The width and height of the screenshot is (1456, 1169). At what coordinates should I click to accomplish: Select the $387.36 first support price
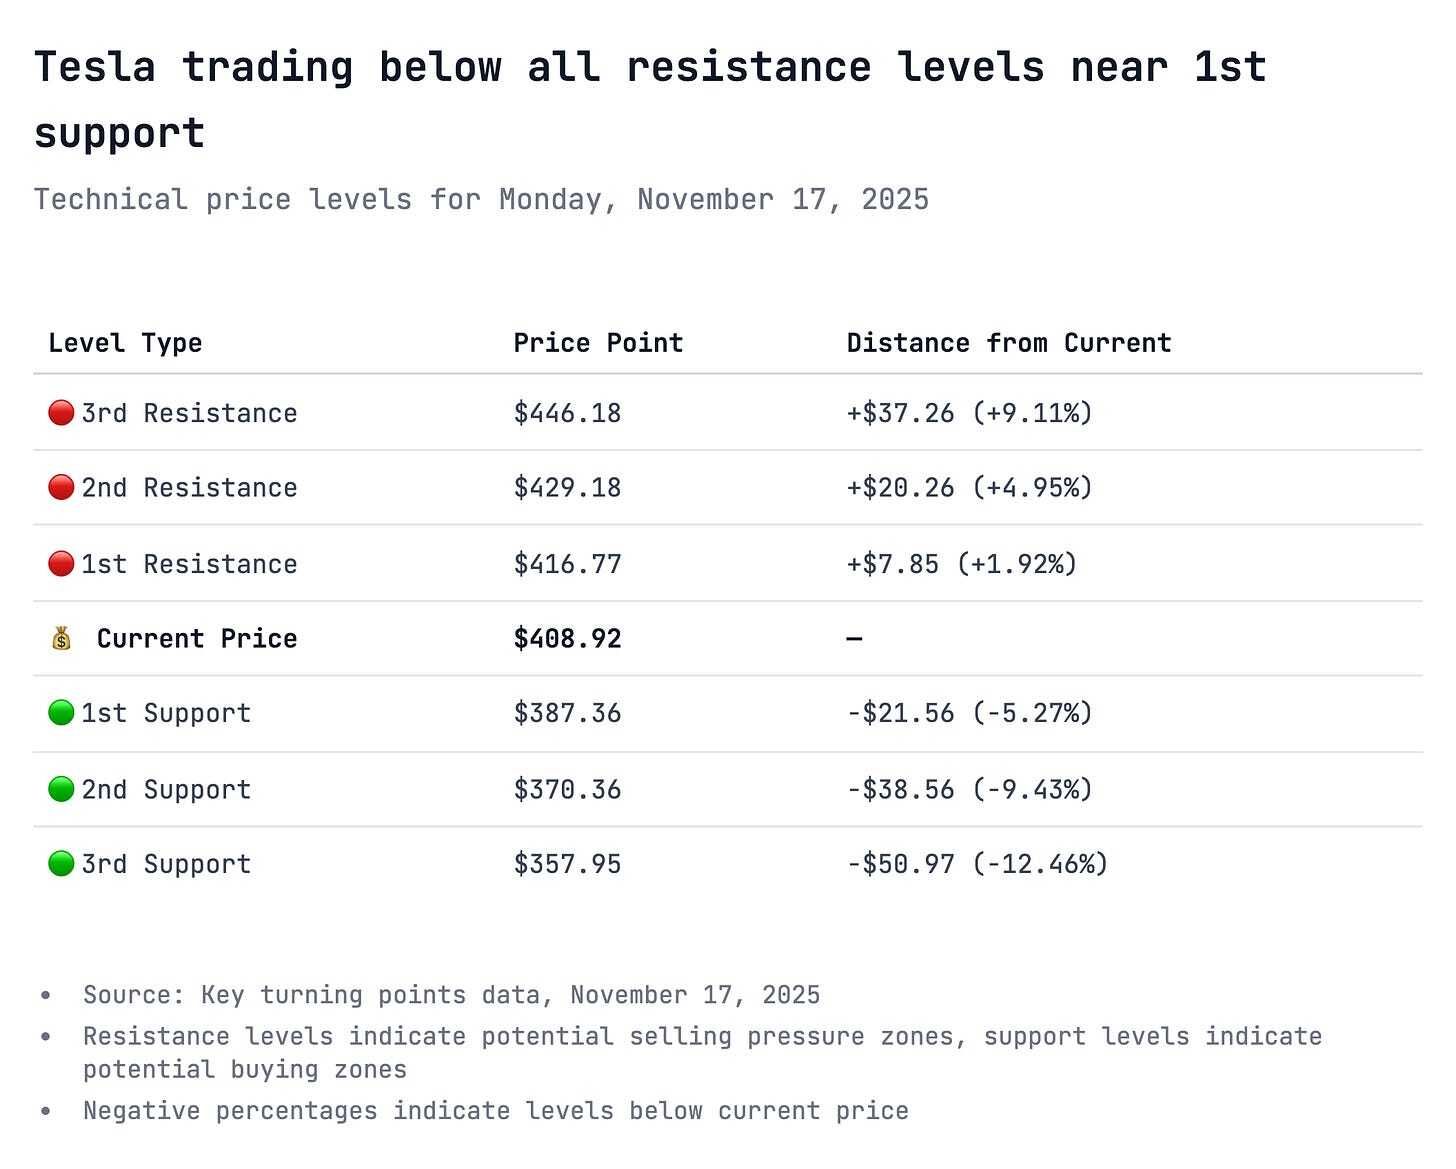click(x=567, y=713)
